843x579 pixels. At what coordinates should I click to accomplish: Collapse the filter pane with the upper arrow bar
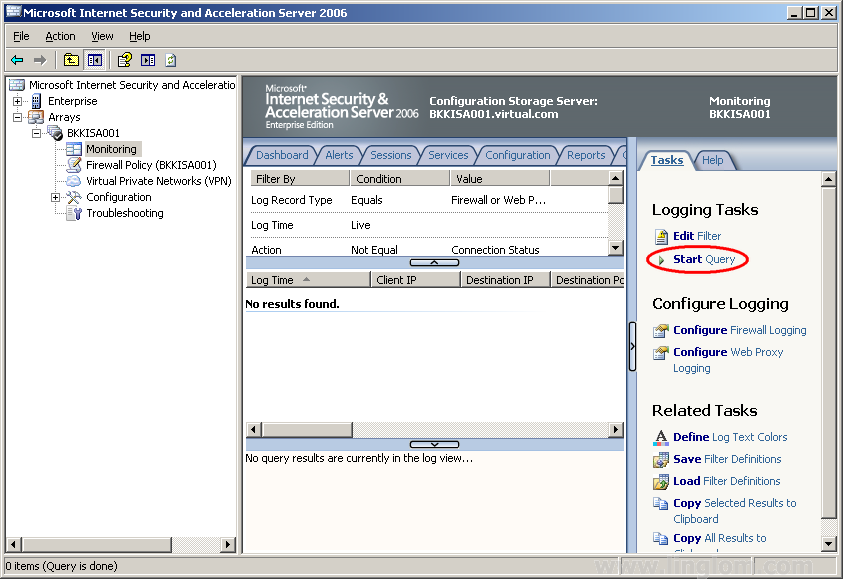[x=434, y=262]
